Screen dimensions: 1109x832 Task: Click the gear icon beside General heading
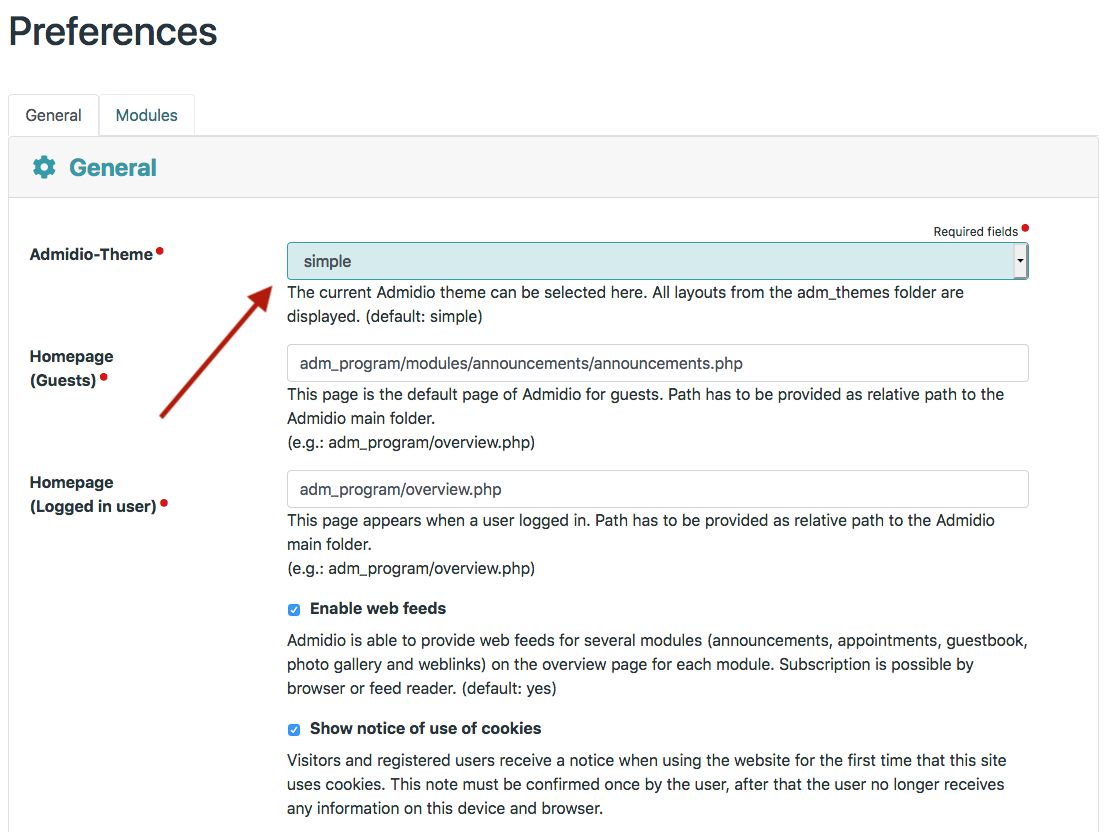click(44, 167)
